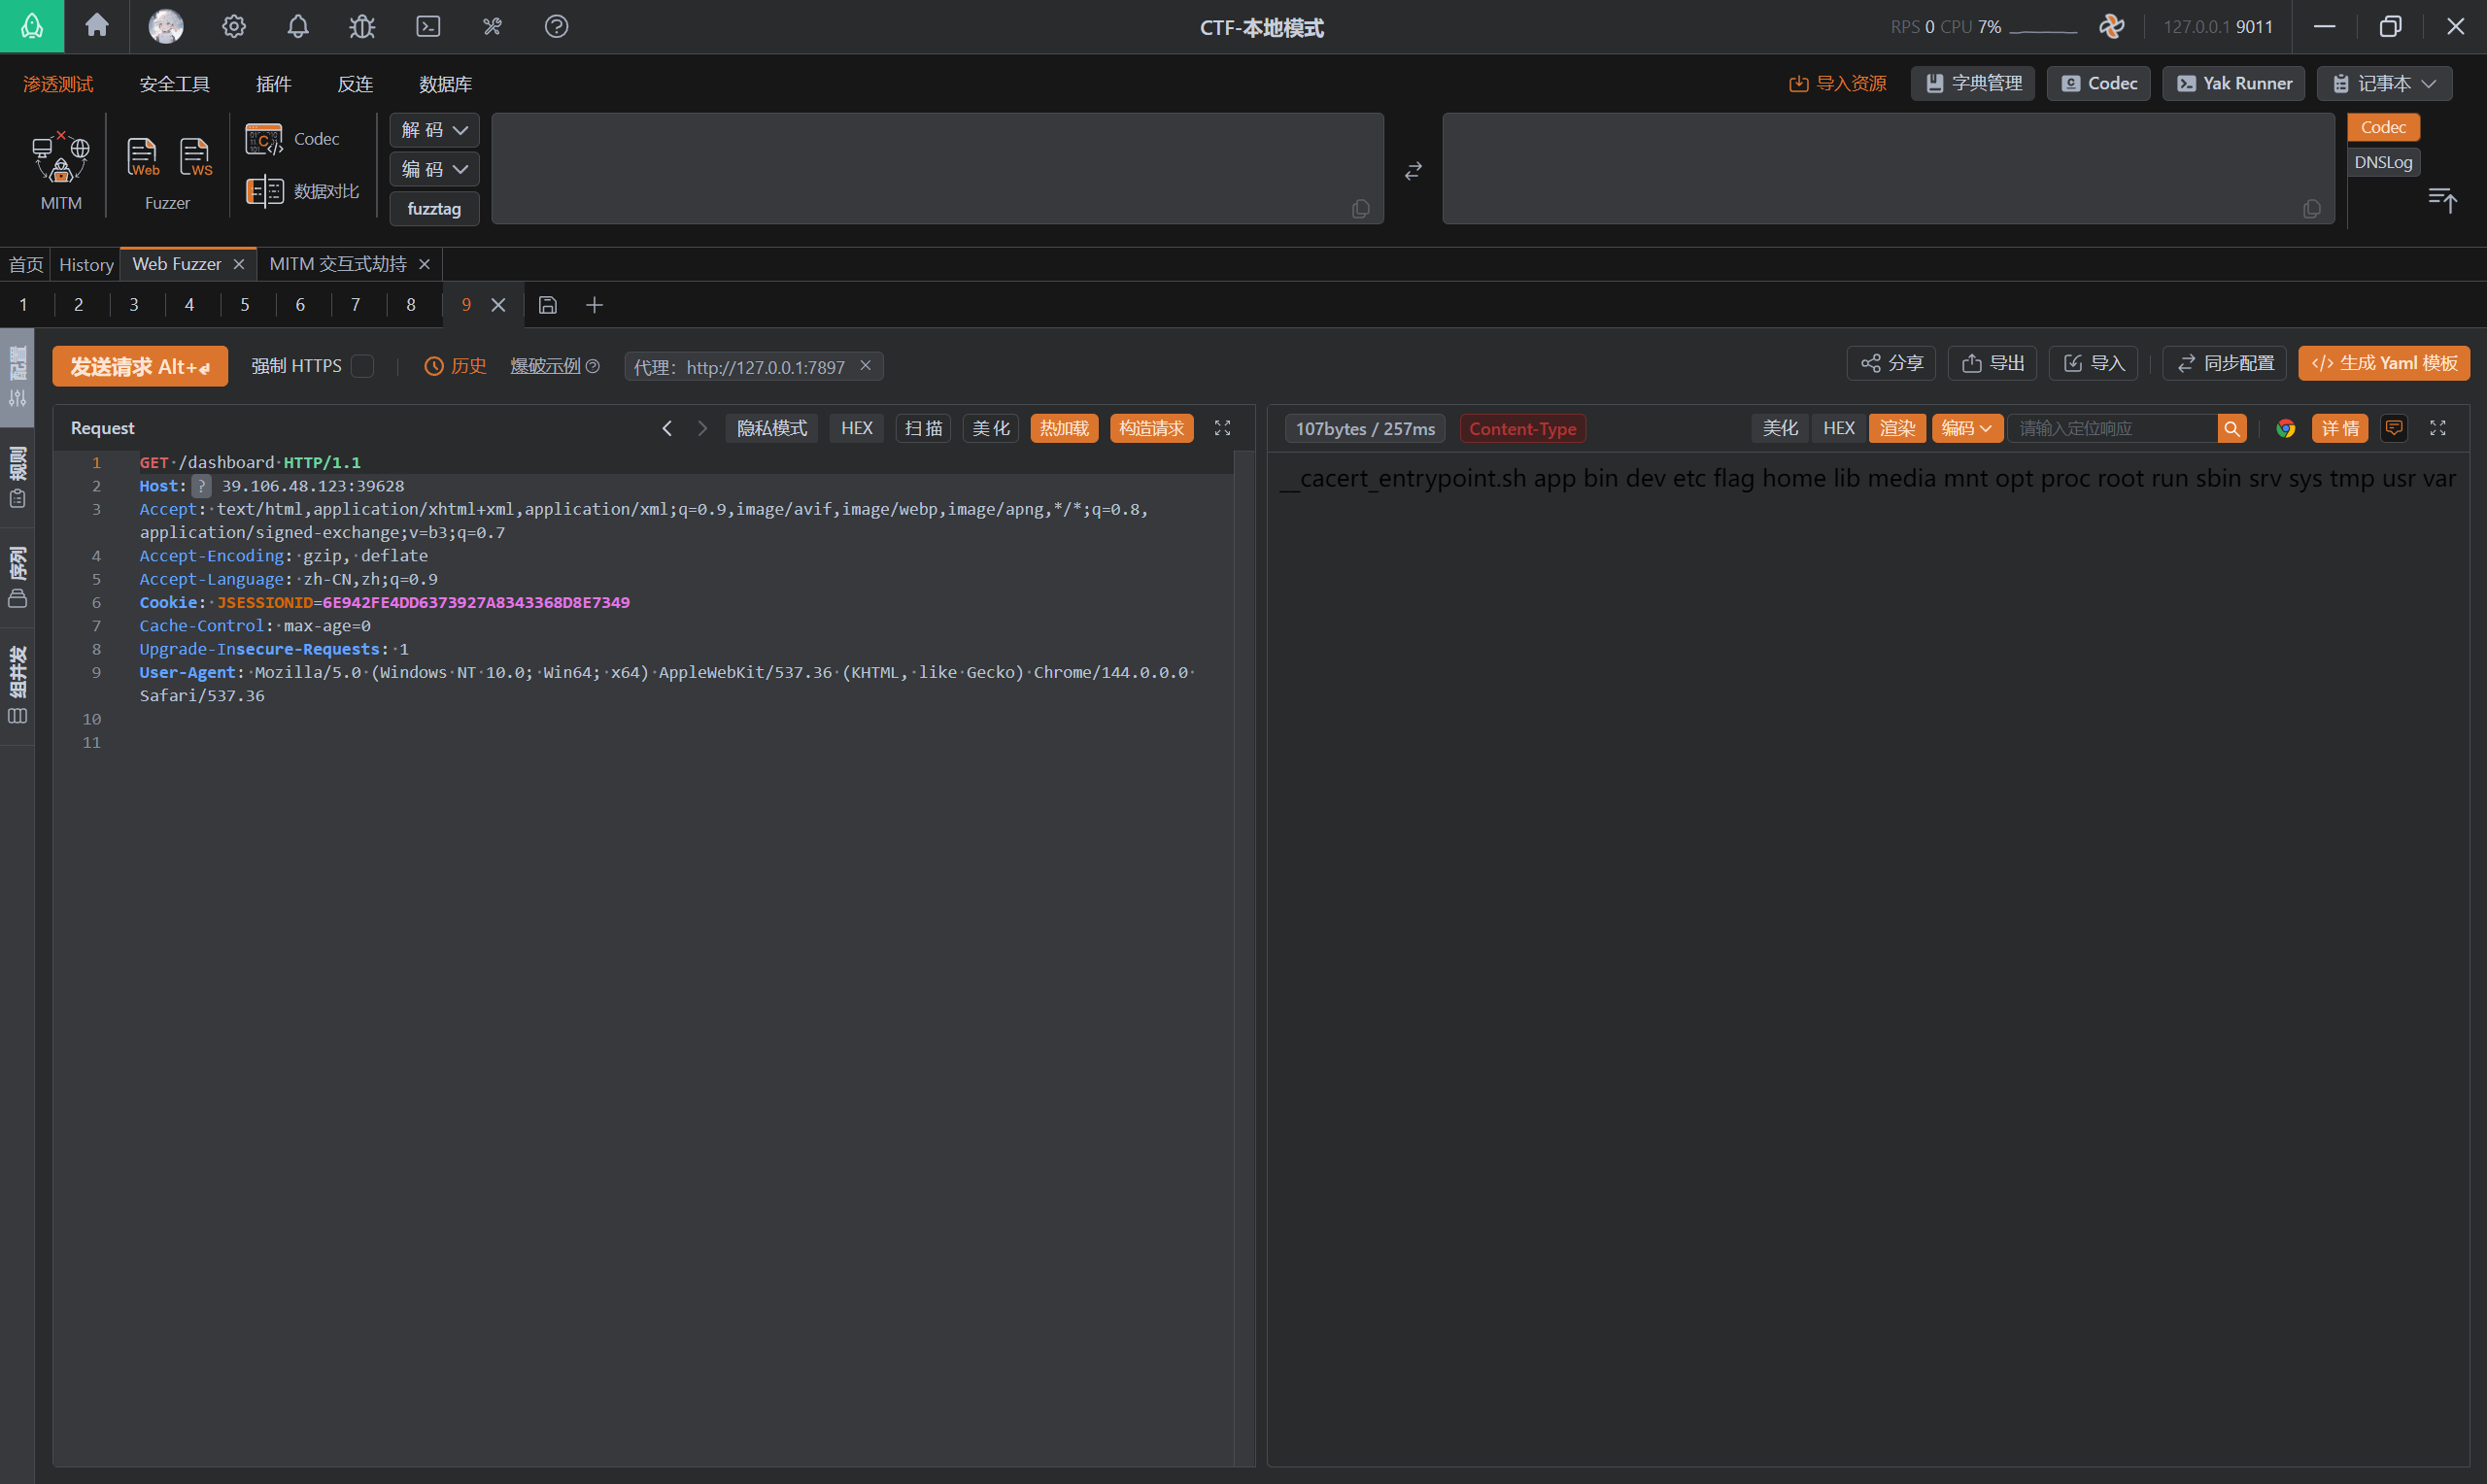
Task: Click the bug icon in title bar
Action: click(x=362, y=26)
